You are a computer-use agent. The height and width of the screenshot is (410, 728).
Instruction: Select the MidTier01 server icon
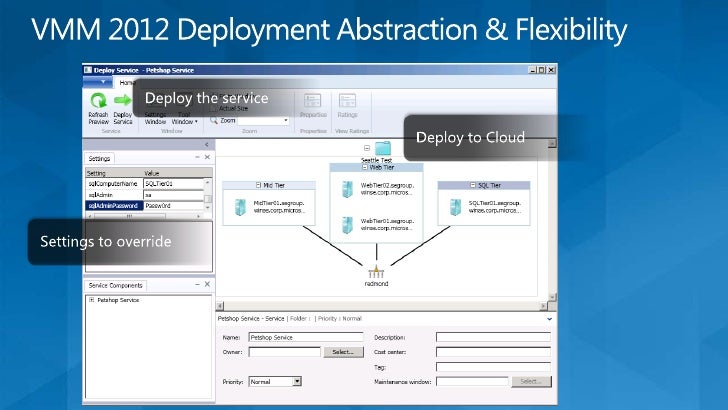point(240,207)
